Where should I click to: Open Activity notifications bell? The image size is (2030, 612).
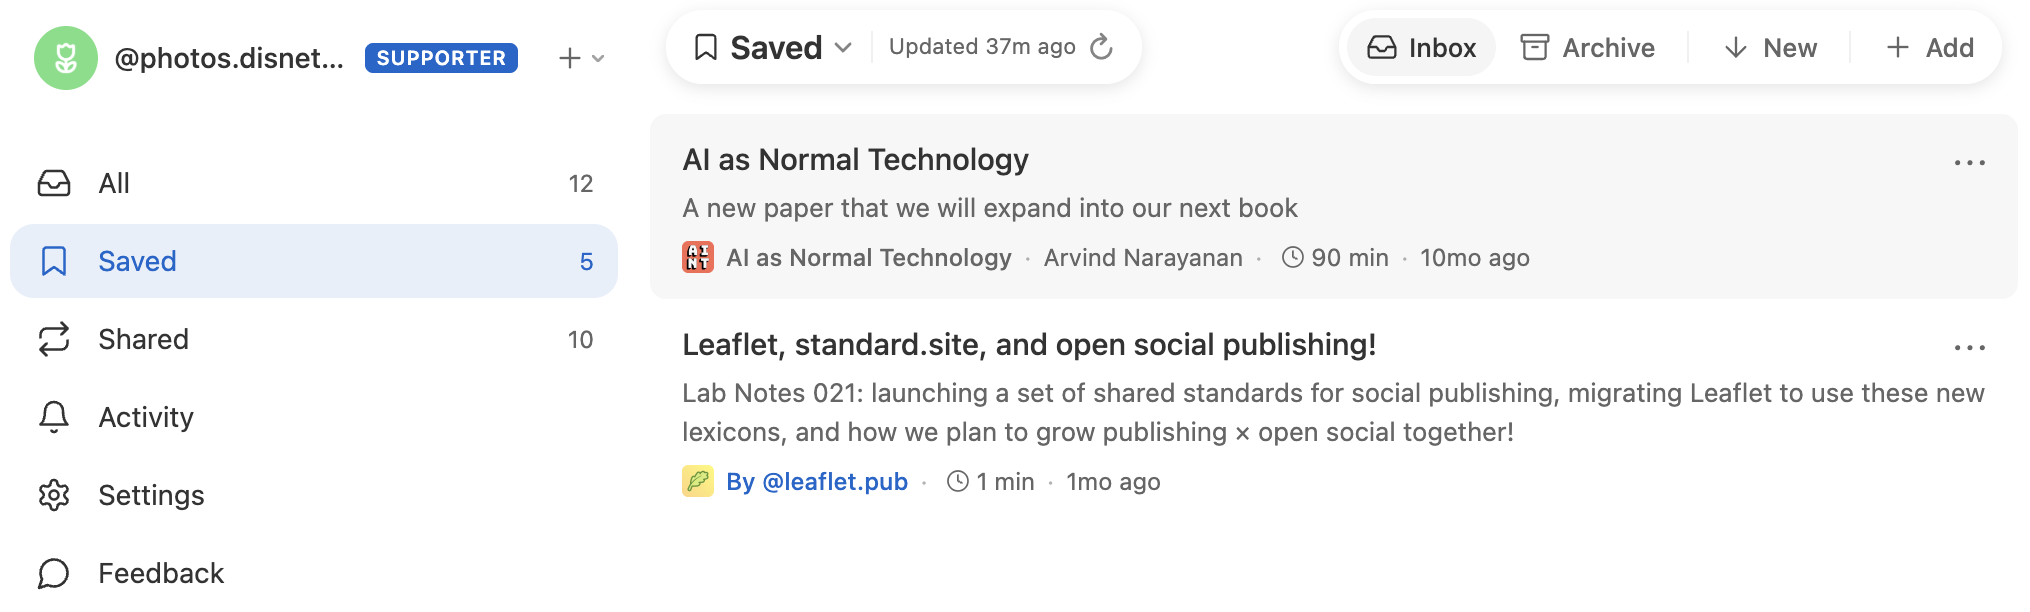54,417
